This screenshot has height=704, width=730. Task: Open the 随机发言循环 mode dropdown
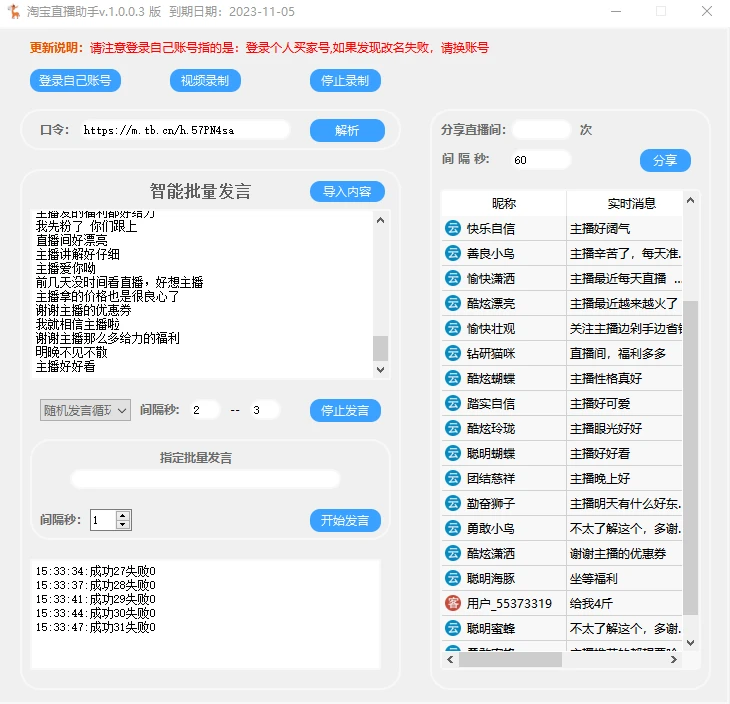coord(85,410)
